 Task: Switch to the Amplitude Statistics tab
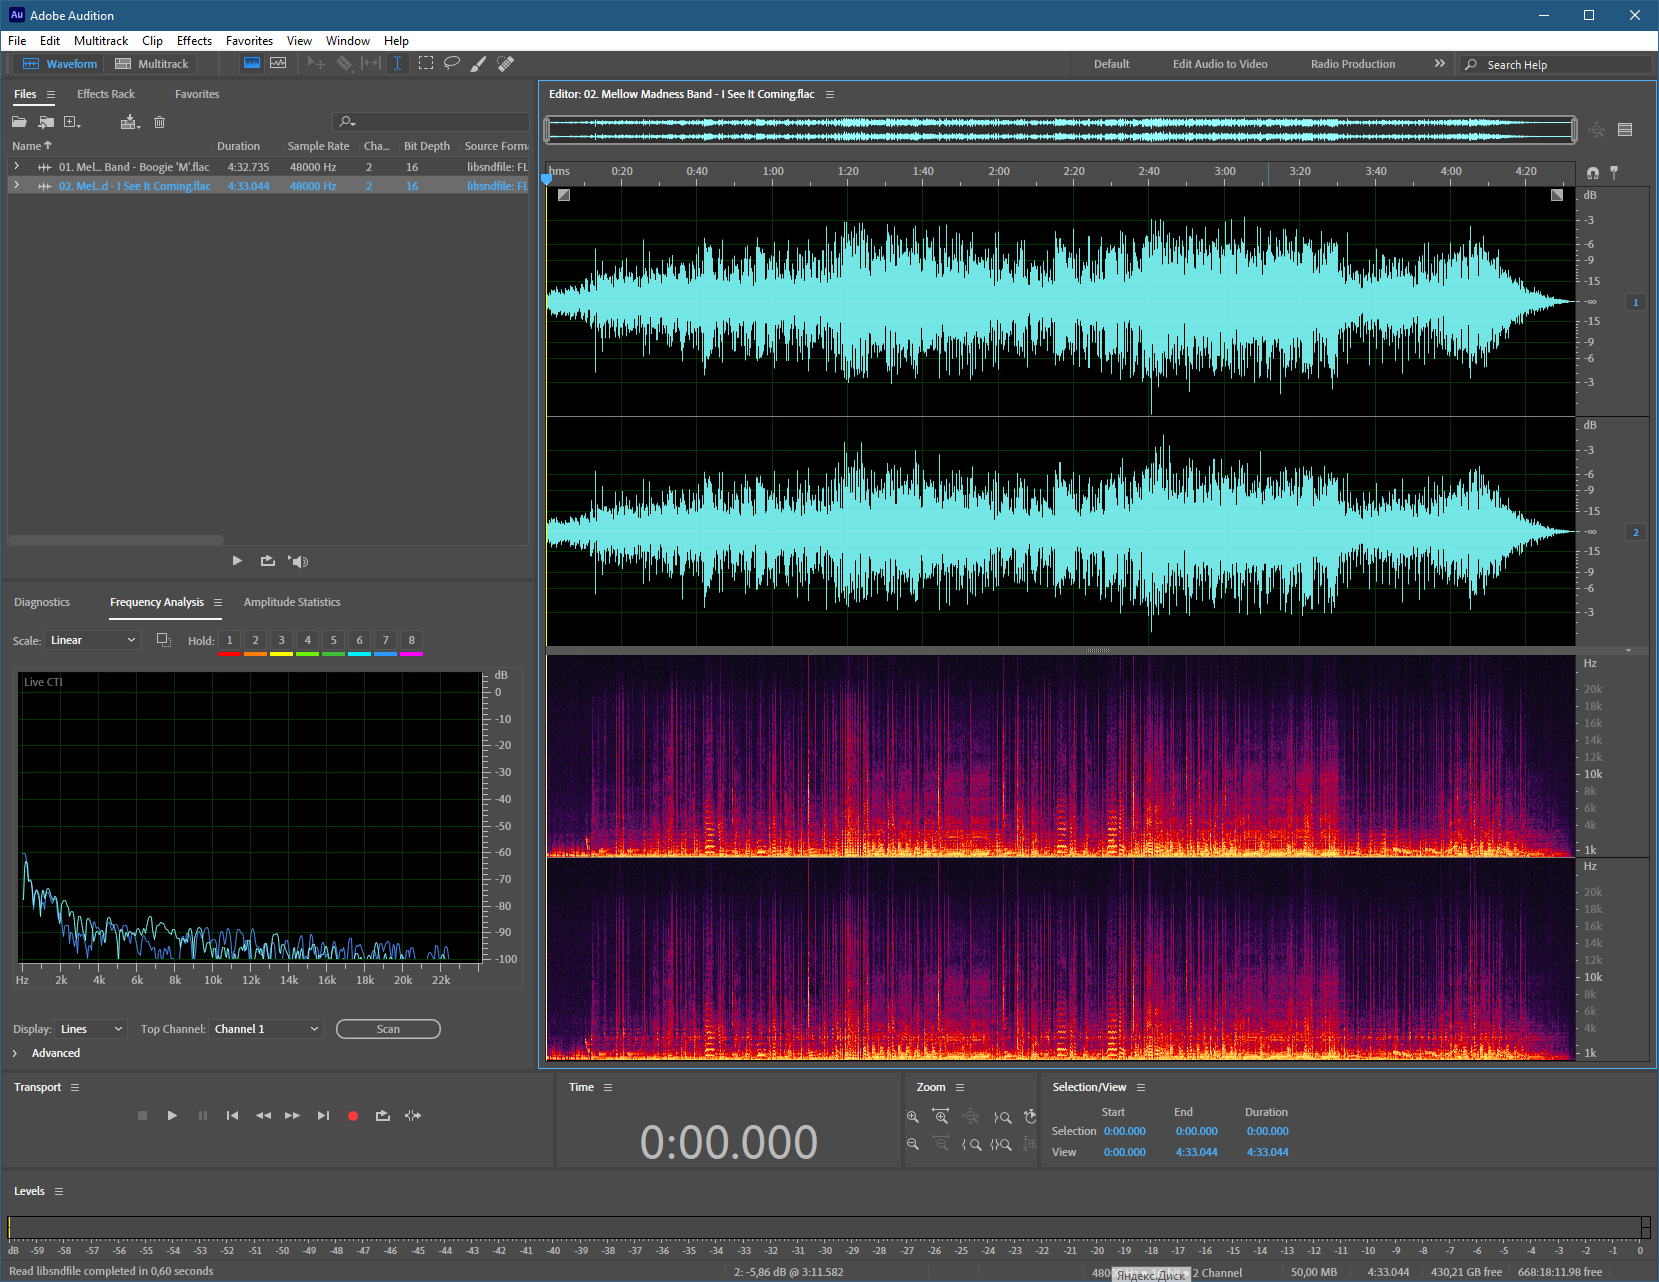tap(292, 602)
